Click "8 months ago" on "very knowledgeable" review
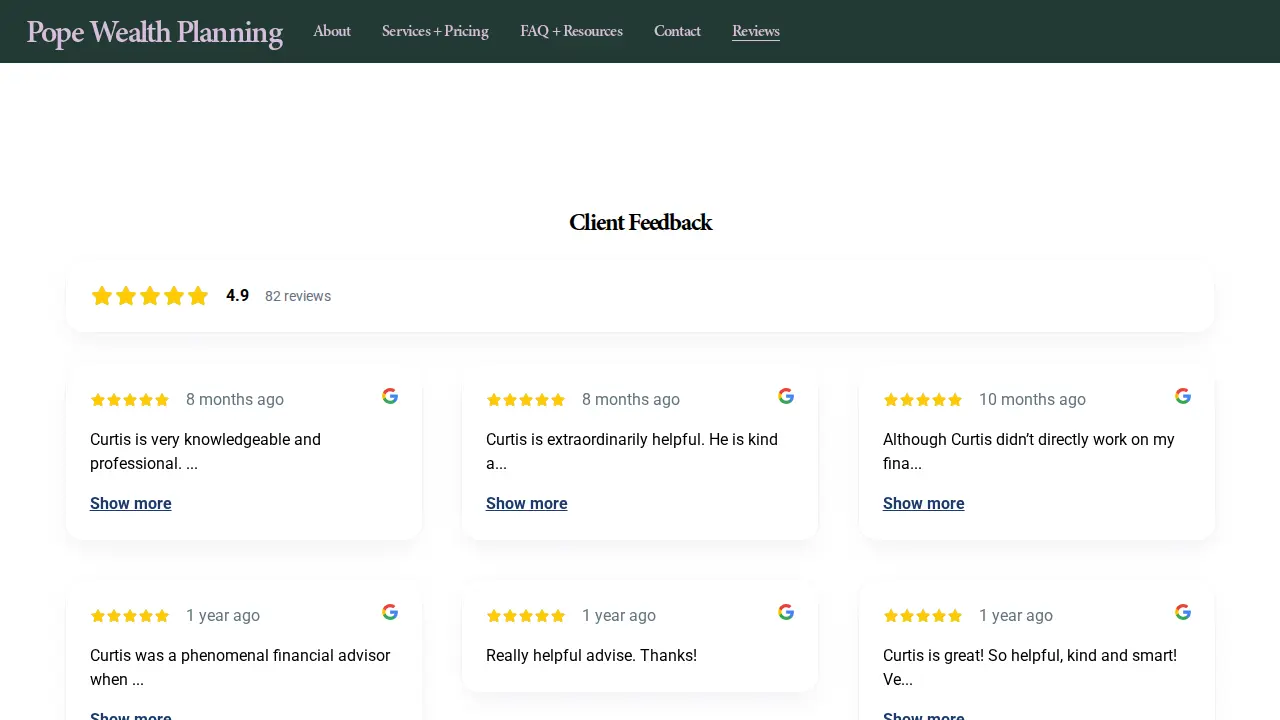This screenshot has width=1280, height=720. click(x=235, y=399)
